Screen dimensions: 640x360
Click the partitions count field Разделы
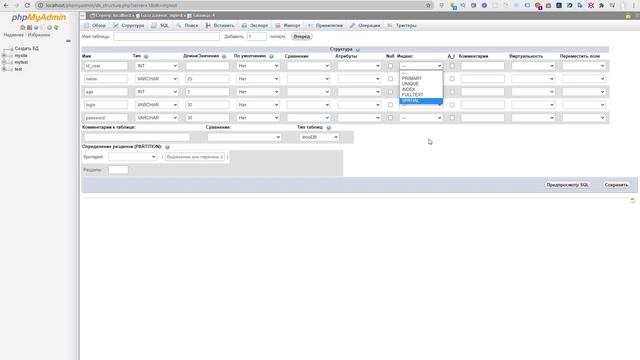(x=118, y=170)
